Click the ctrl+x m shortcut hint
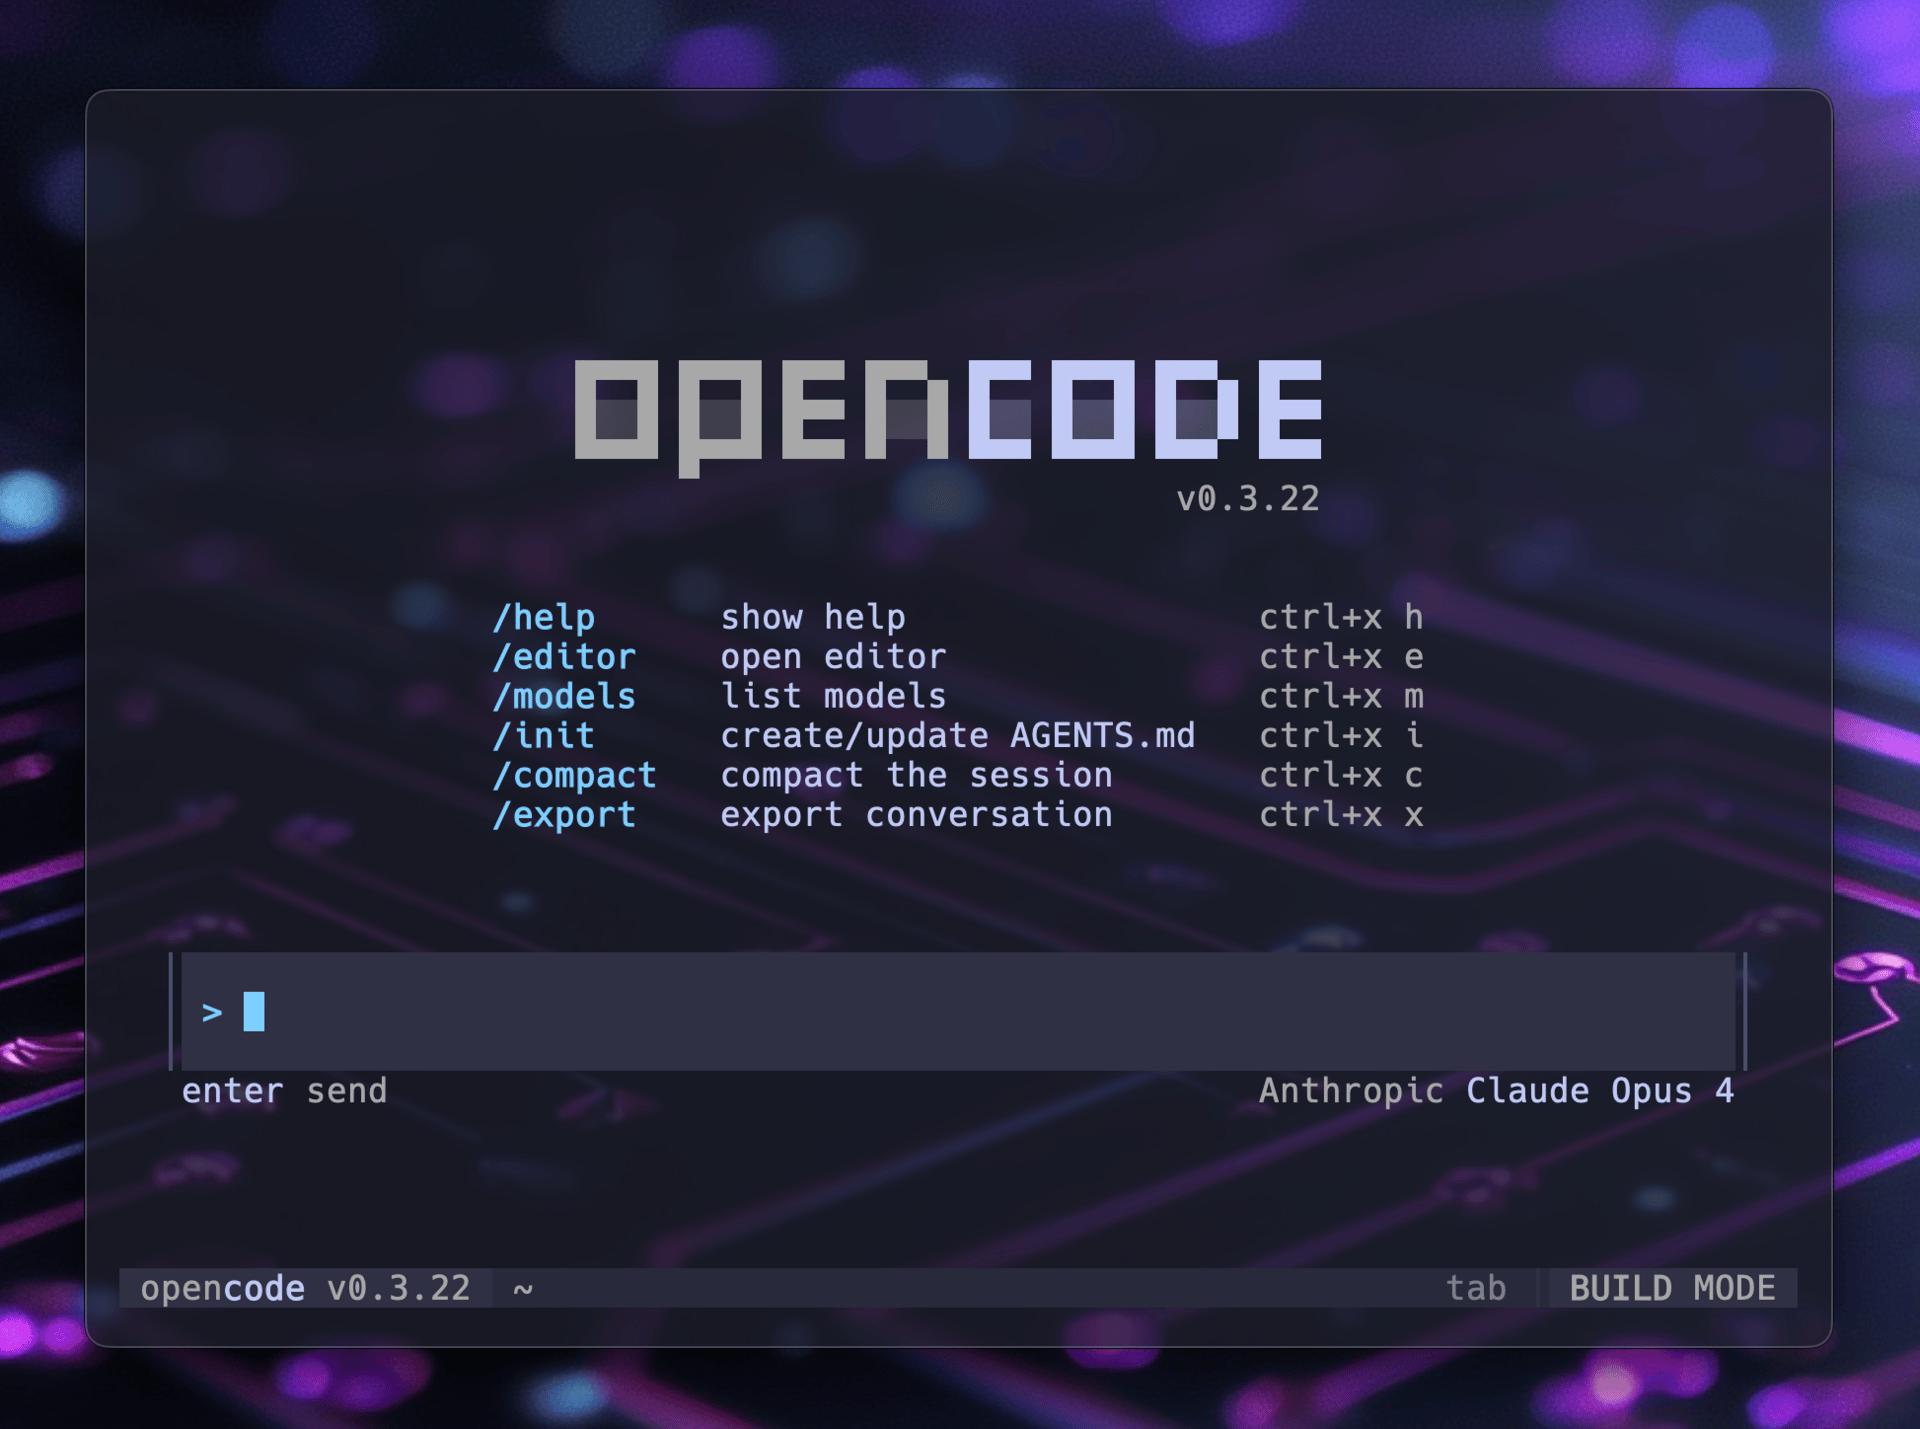The image size is (1920, 1429). (x=1341, y=696)
